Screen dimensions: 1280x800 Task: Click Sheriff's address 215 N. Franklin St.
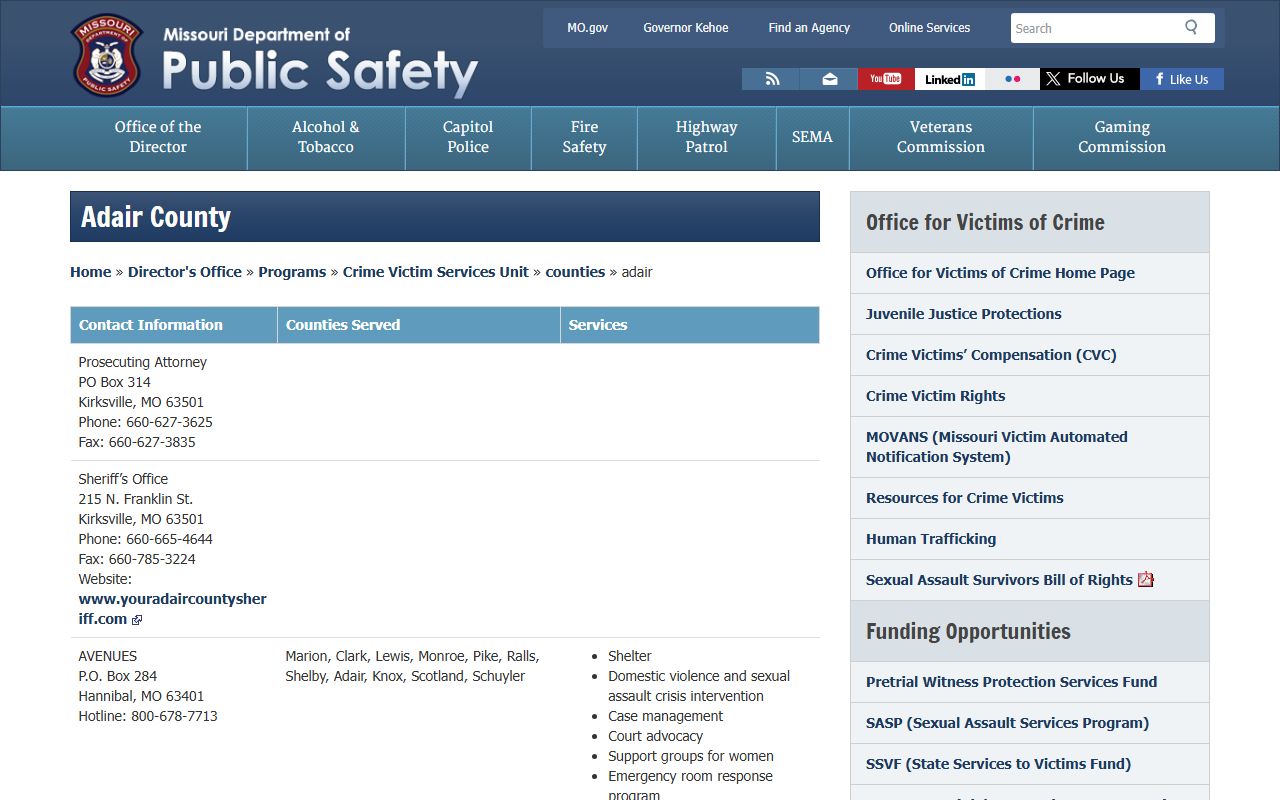(136, 499)
